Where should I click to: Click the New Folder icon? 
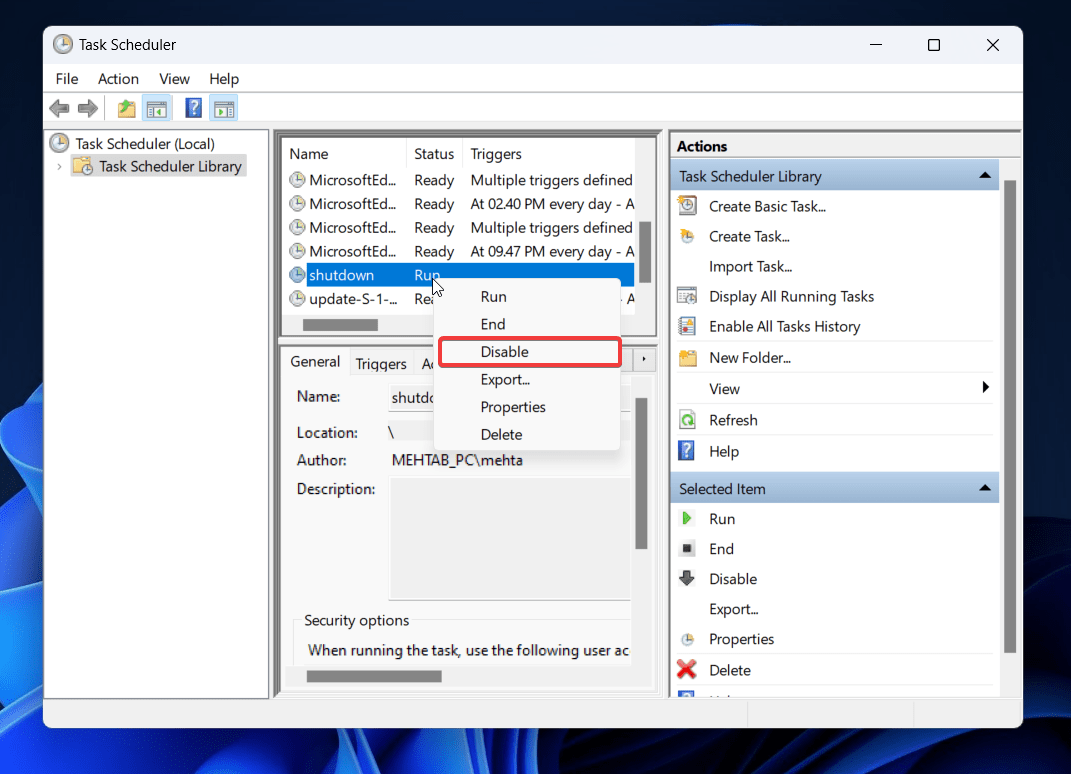[687, 357]
